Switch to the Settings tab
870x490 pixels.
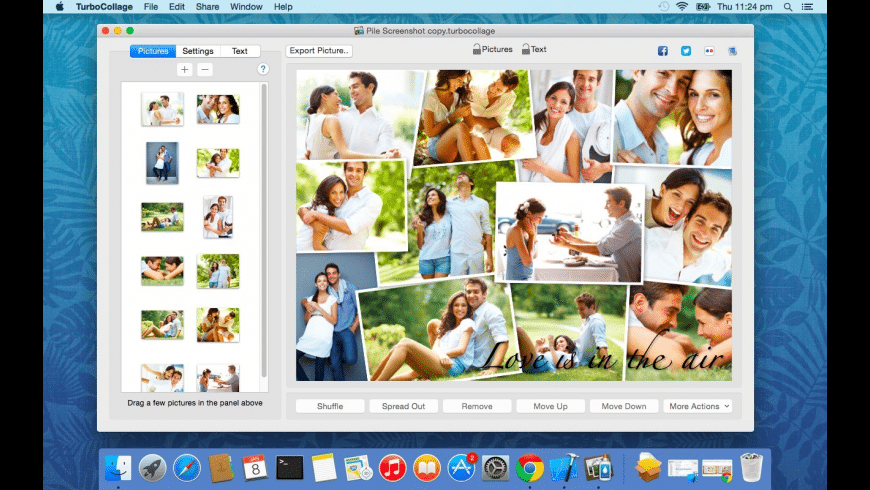[197, 51]
